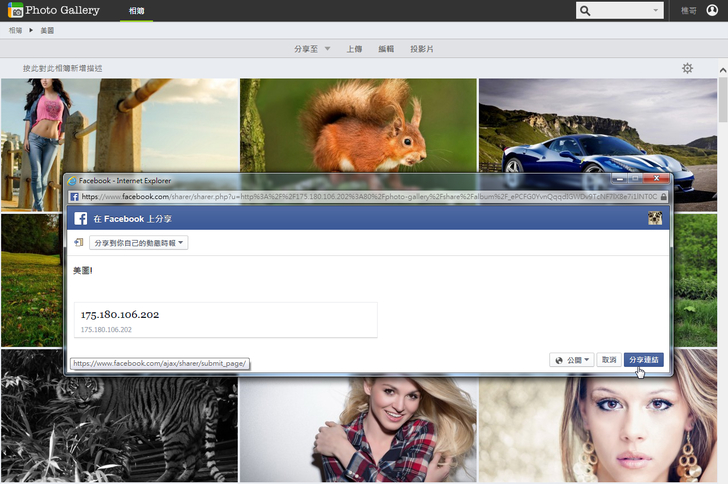The width and height of the screenshot is (728, 484).
Task: Open the 分享至 share-to dropdown
Action: 312,48
